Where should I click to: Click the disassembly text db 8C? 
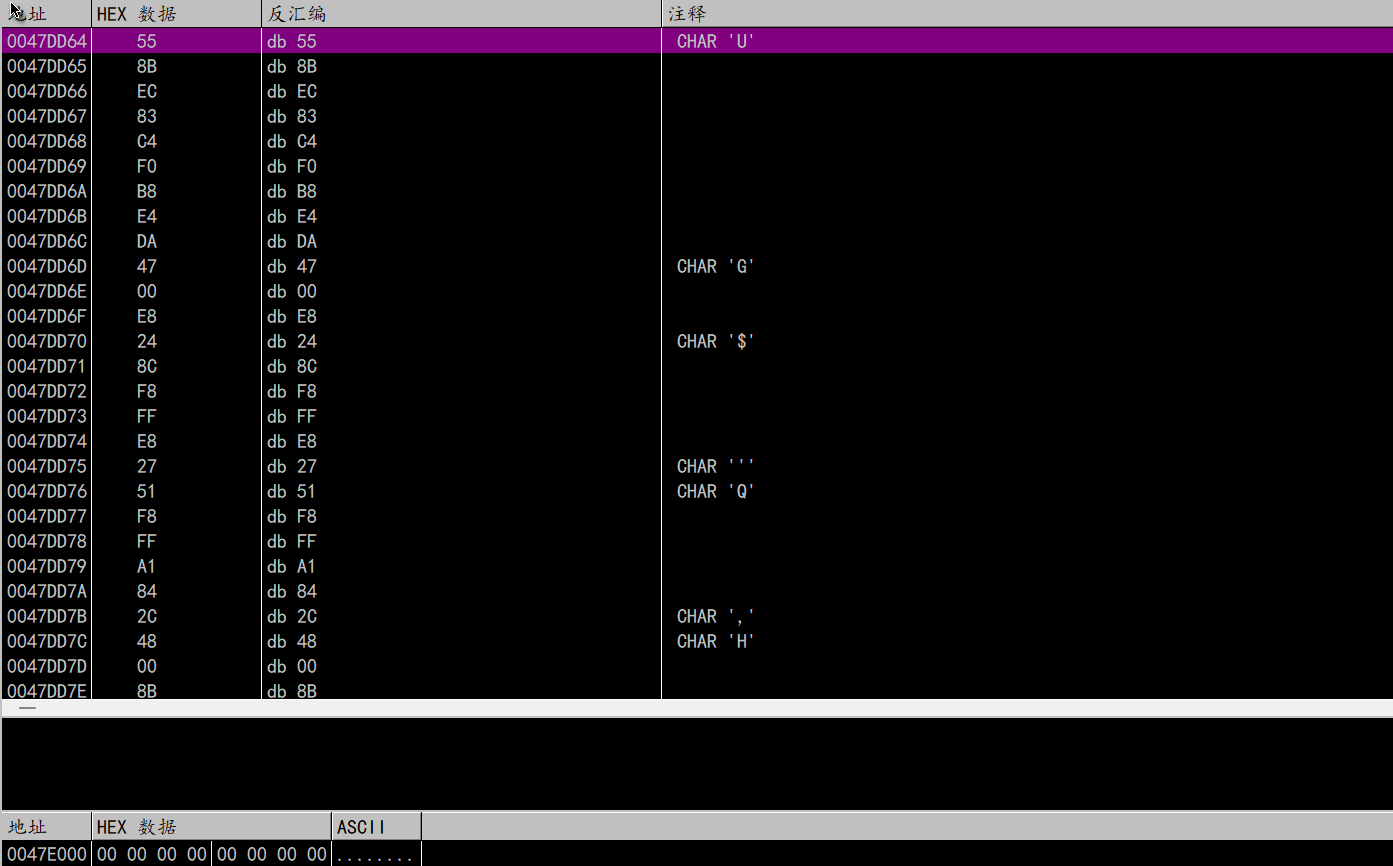[292, 366]
